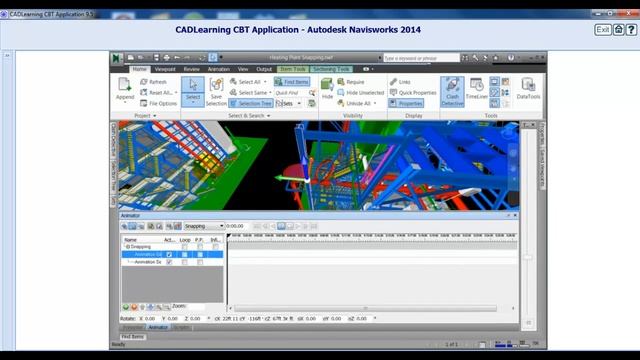The width and height of the screenshot is (640, 360).
Task: Toggle Infinite checkbox for Snapping scene
Action: point(216,247)
